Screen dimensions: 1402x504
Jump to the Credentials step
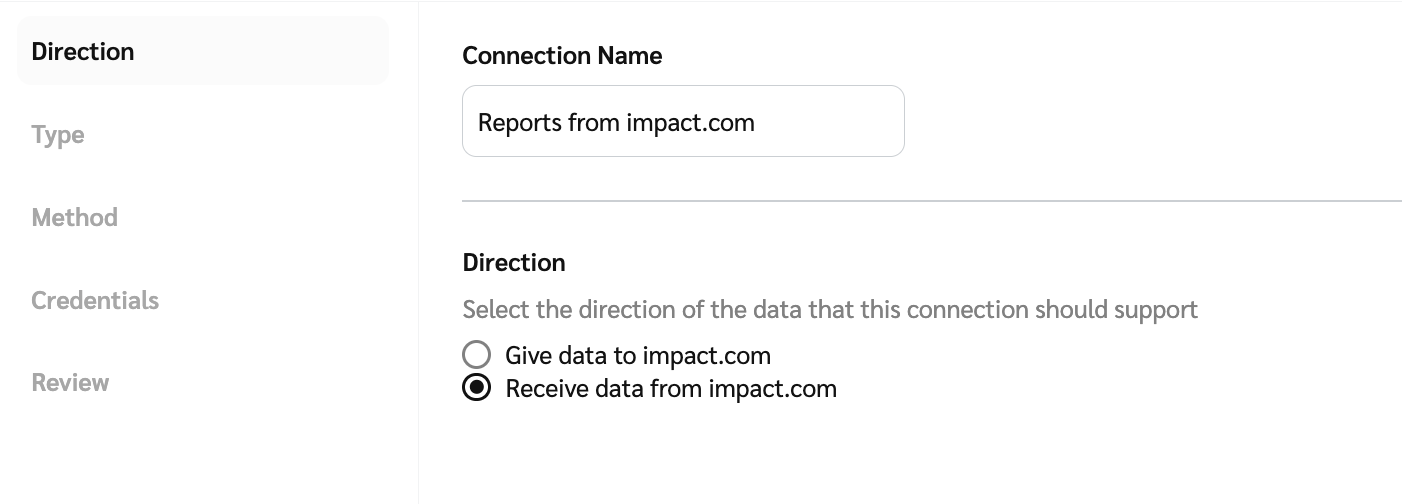pyautogui.click(x=95, y=301)
